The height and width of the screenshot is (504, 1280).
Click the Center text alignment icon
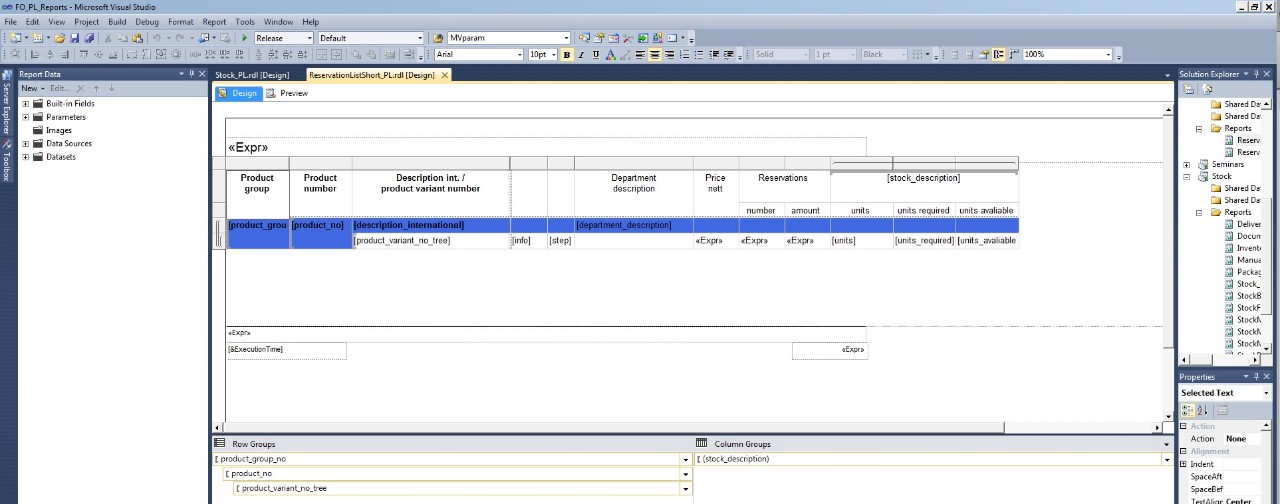655,55
